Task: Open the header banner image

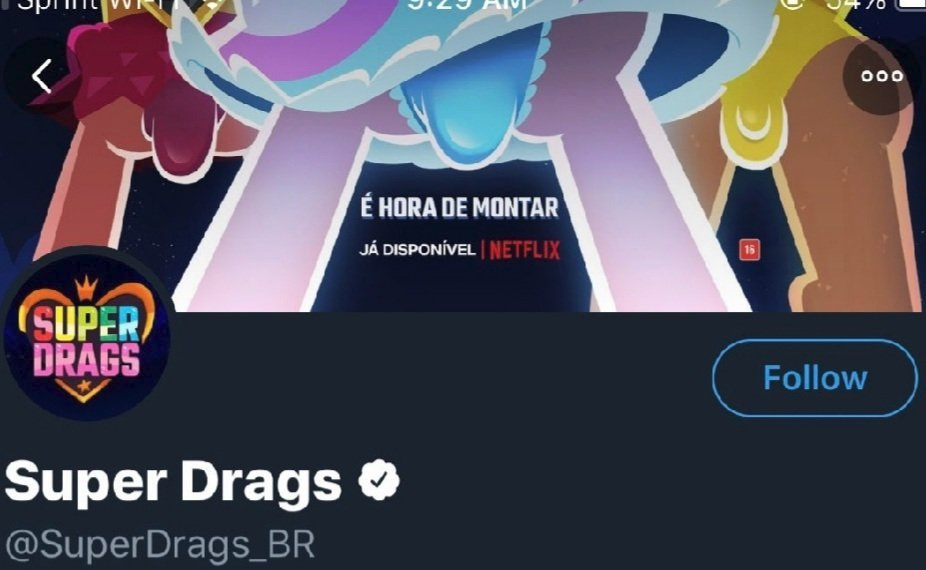Action: pos(463,156)
